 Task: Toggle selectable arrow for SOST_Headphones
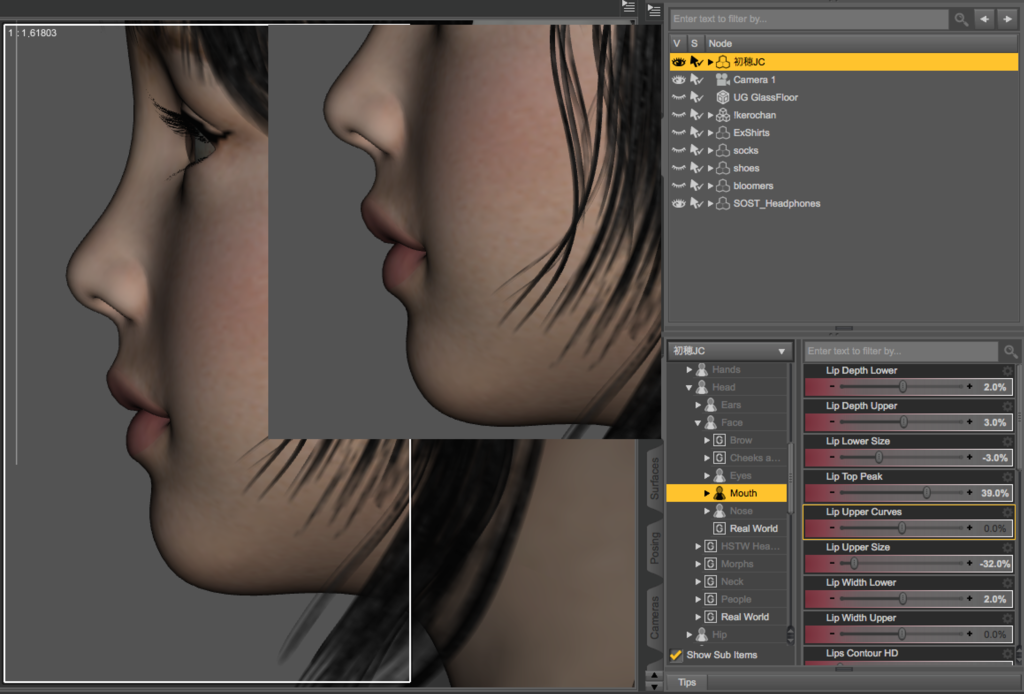(696, 204)
